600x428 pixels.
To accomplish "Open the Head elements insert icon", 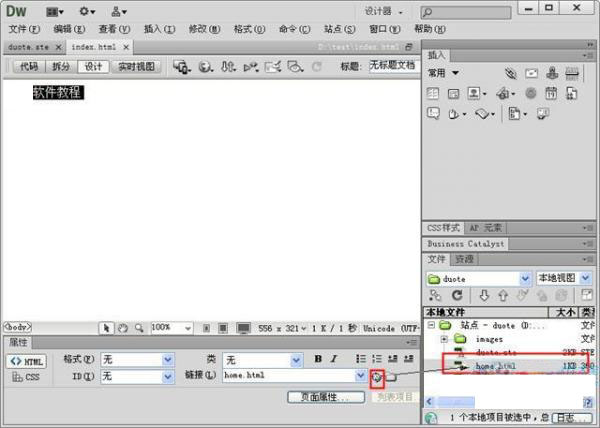I will 457,114.
